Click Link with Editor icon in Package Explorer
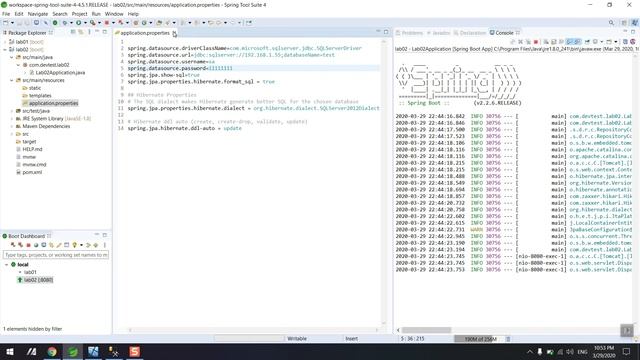 81,32
